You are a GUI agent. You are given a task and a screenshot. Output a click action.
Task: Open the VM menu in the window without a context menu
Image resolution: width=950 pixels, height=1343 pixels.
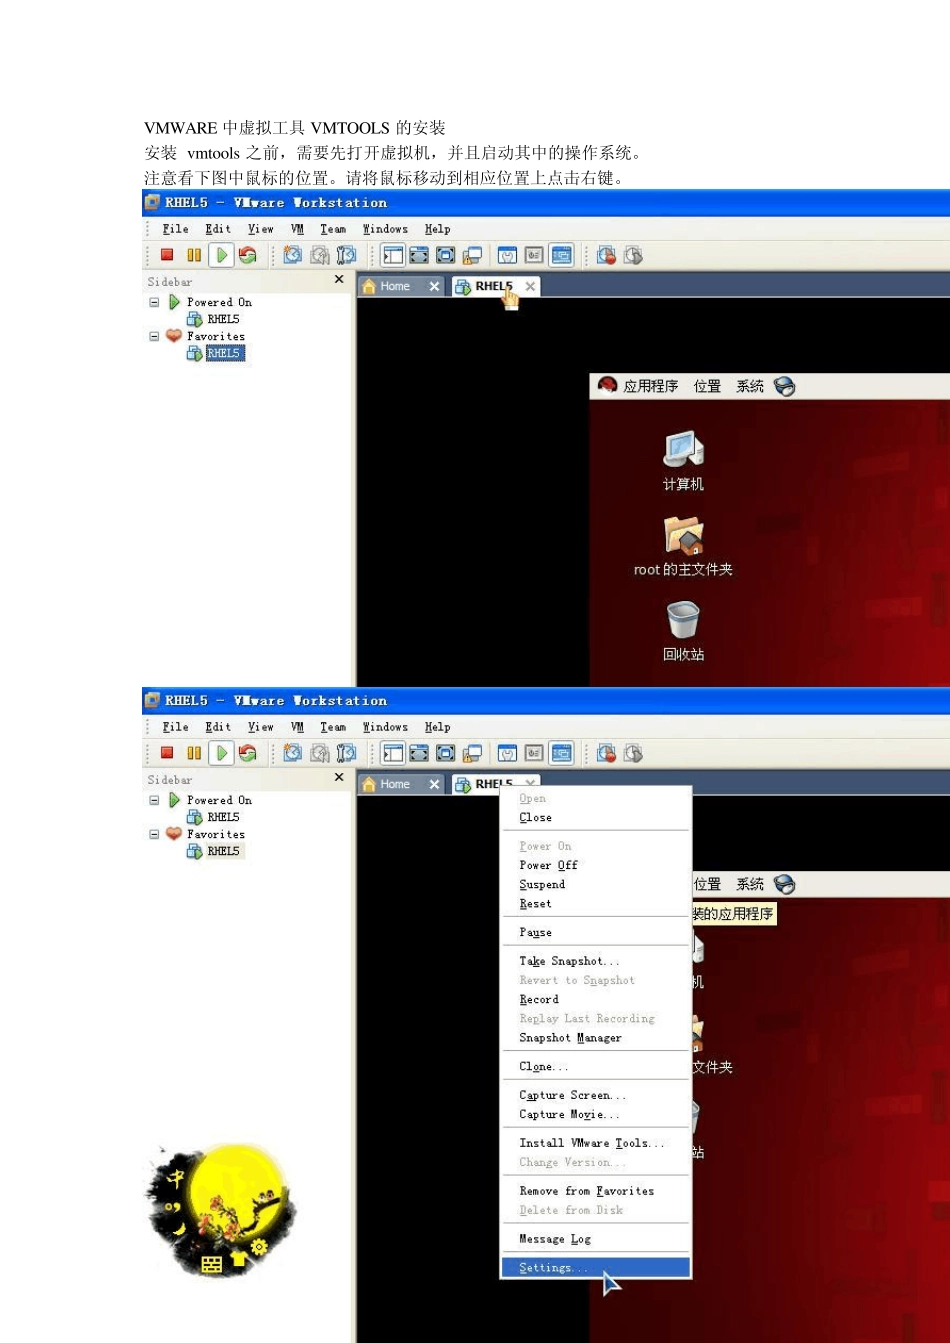coord(297,229)
